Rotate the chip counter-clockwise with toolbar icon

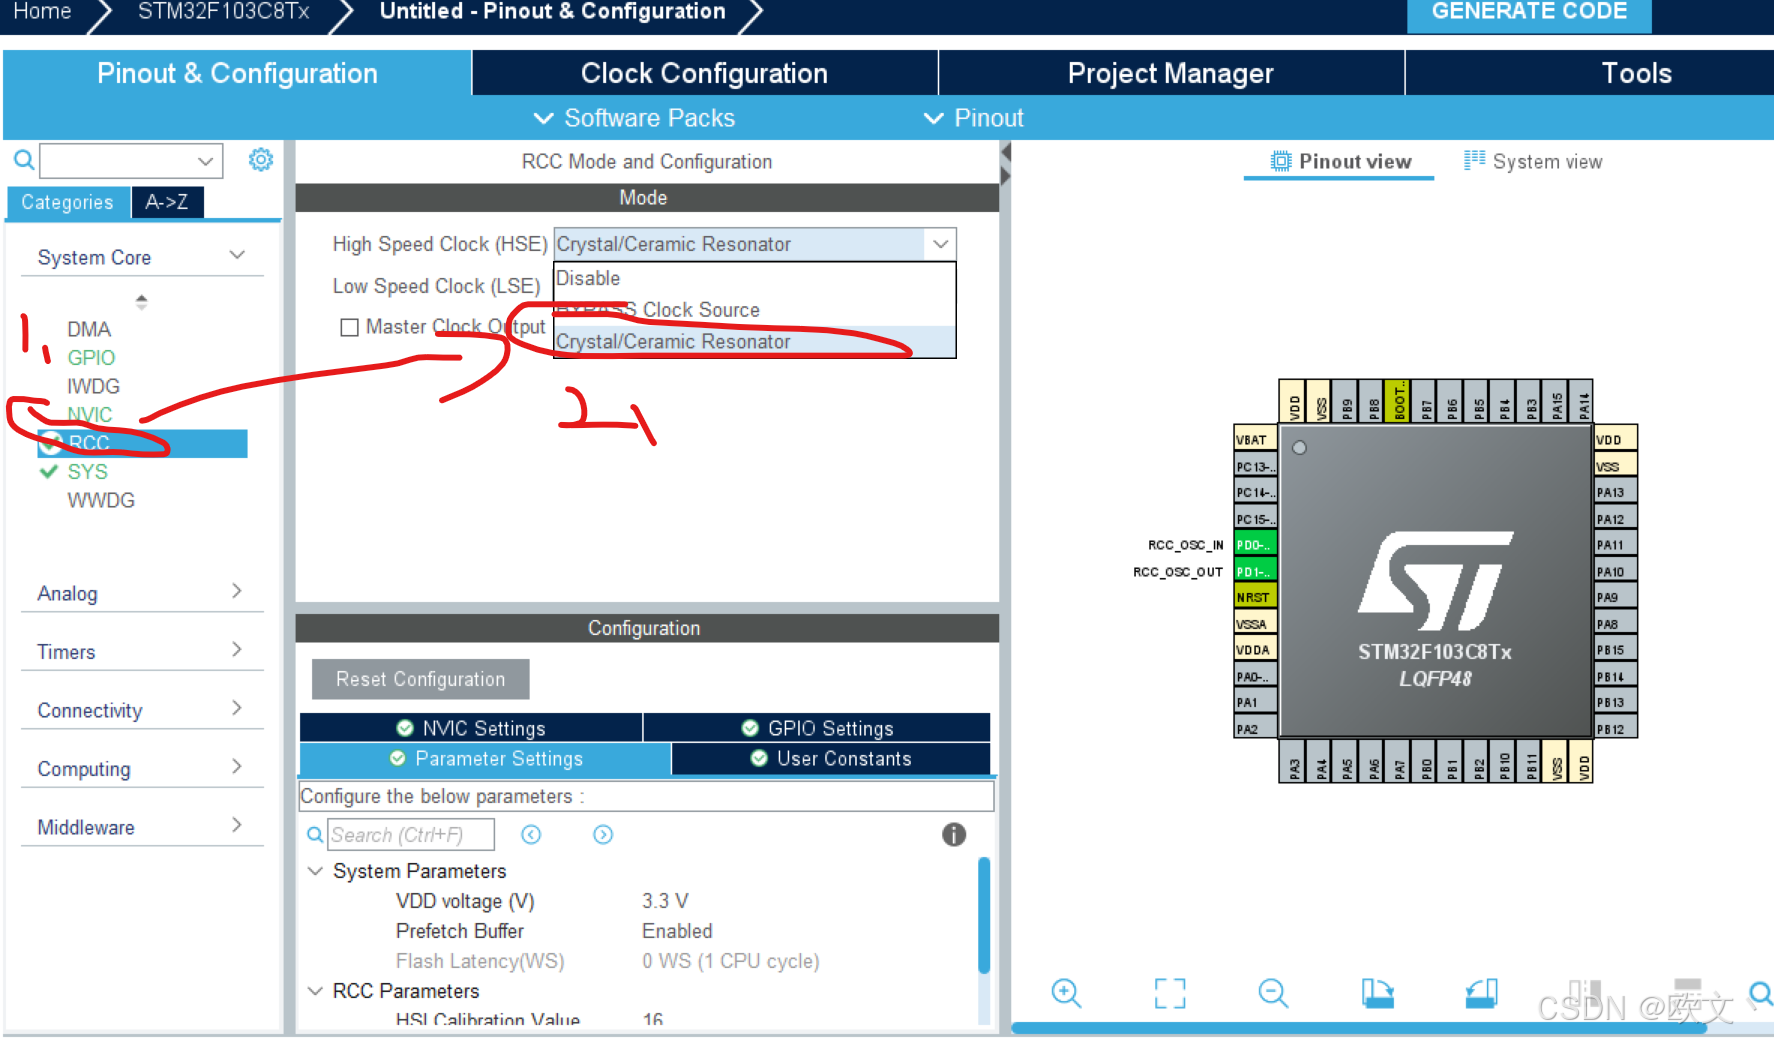point(1481,993)
